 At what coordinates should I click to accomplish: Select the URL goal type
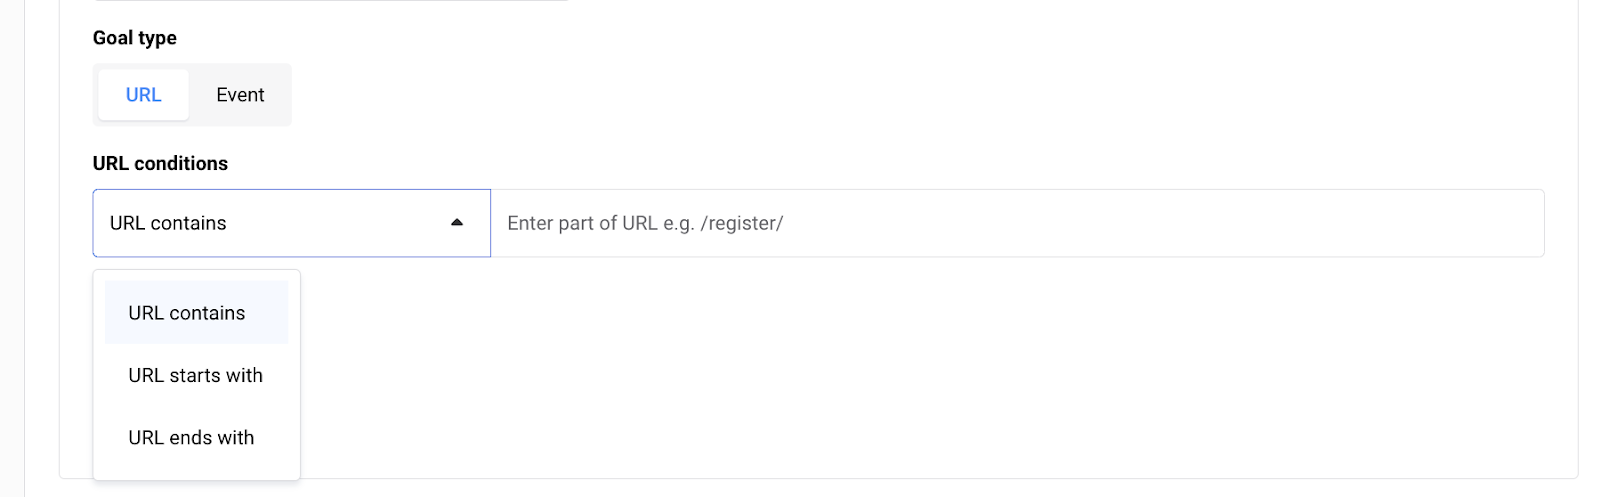point(144,95)
